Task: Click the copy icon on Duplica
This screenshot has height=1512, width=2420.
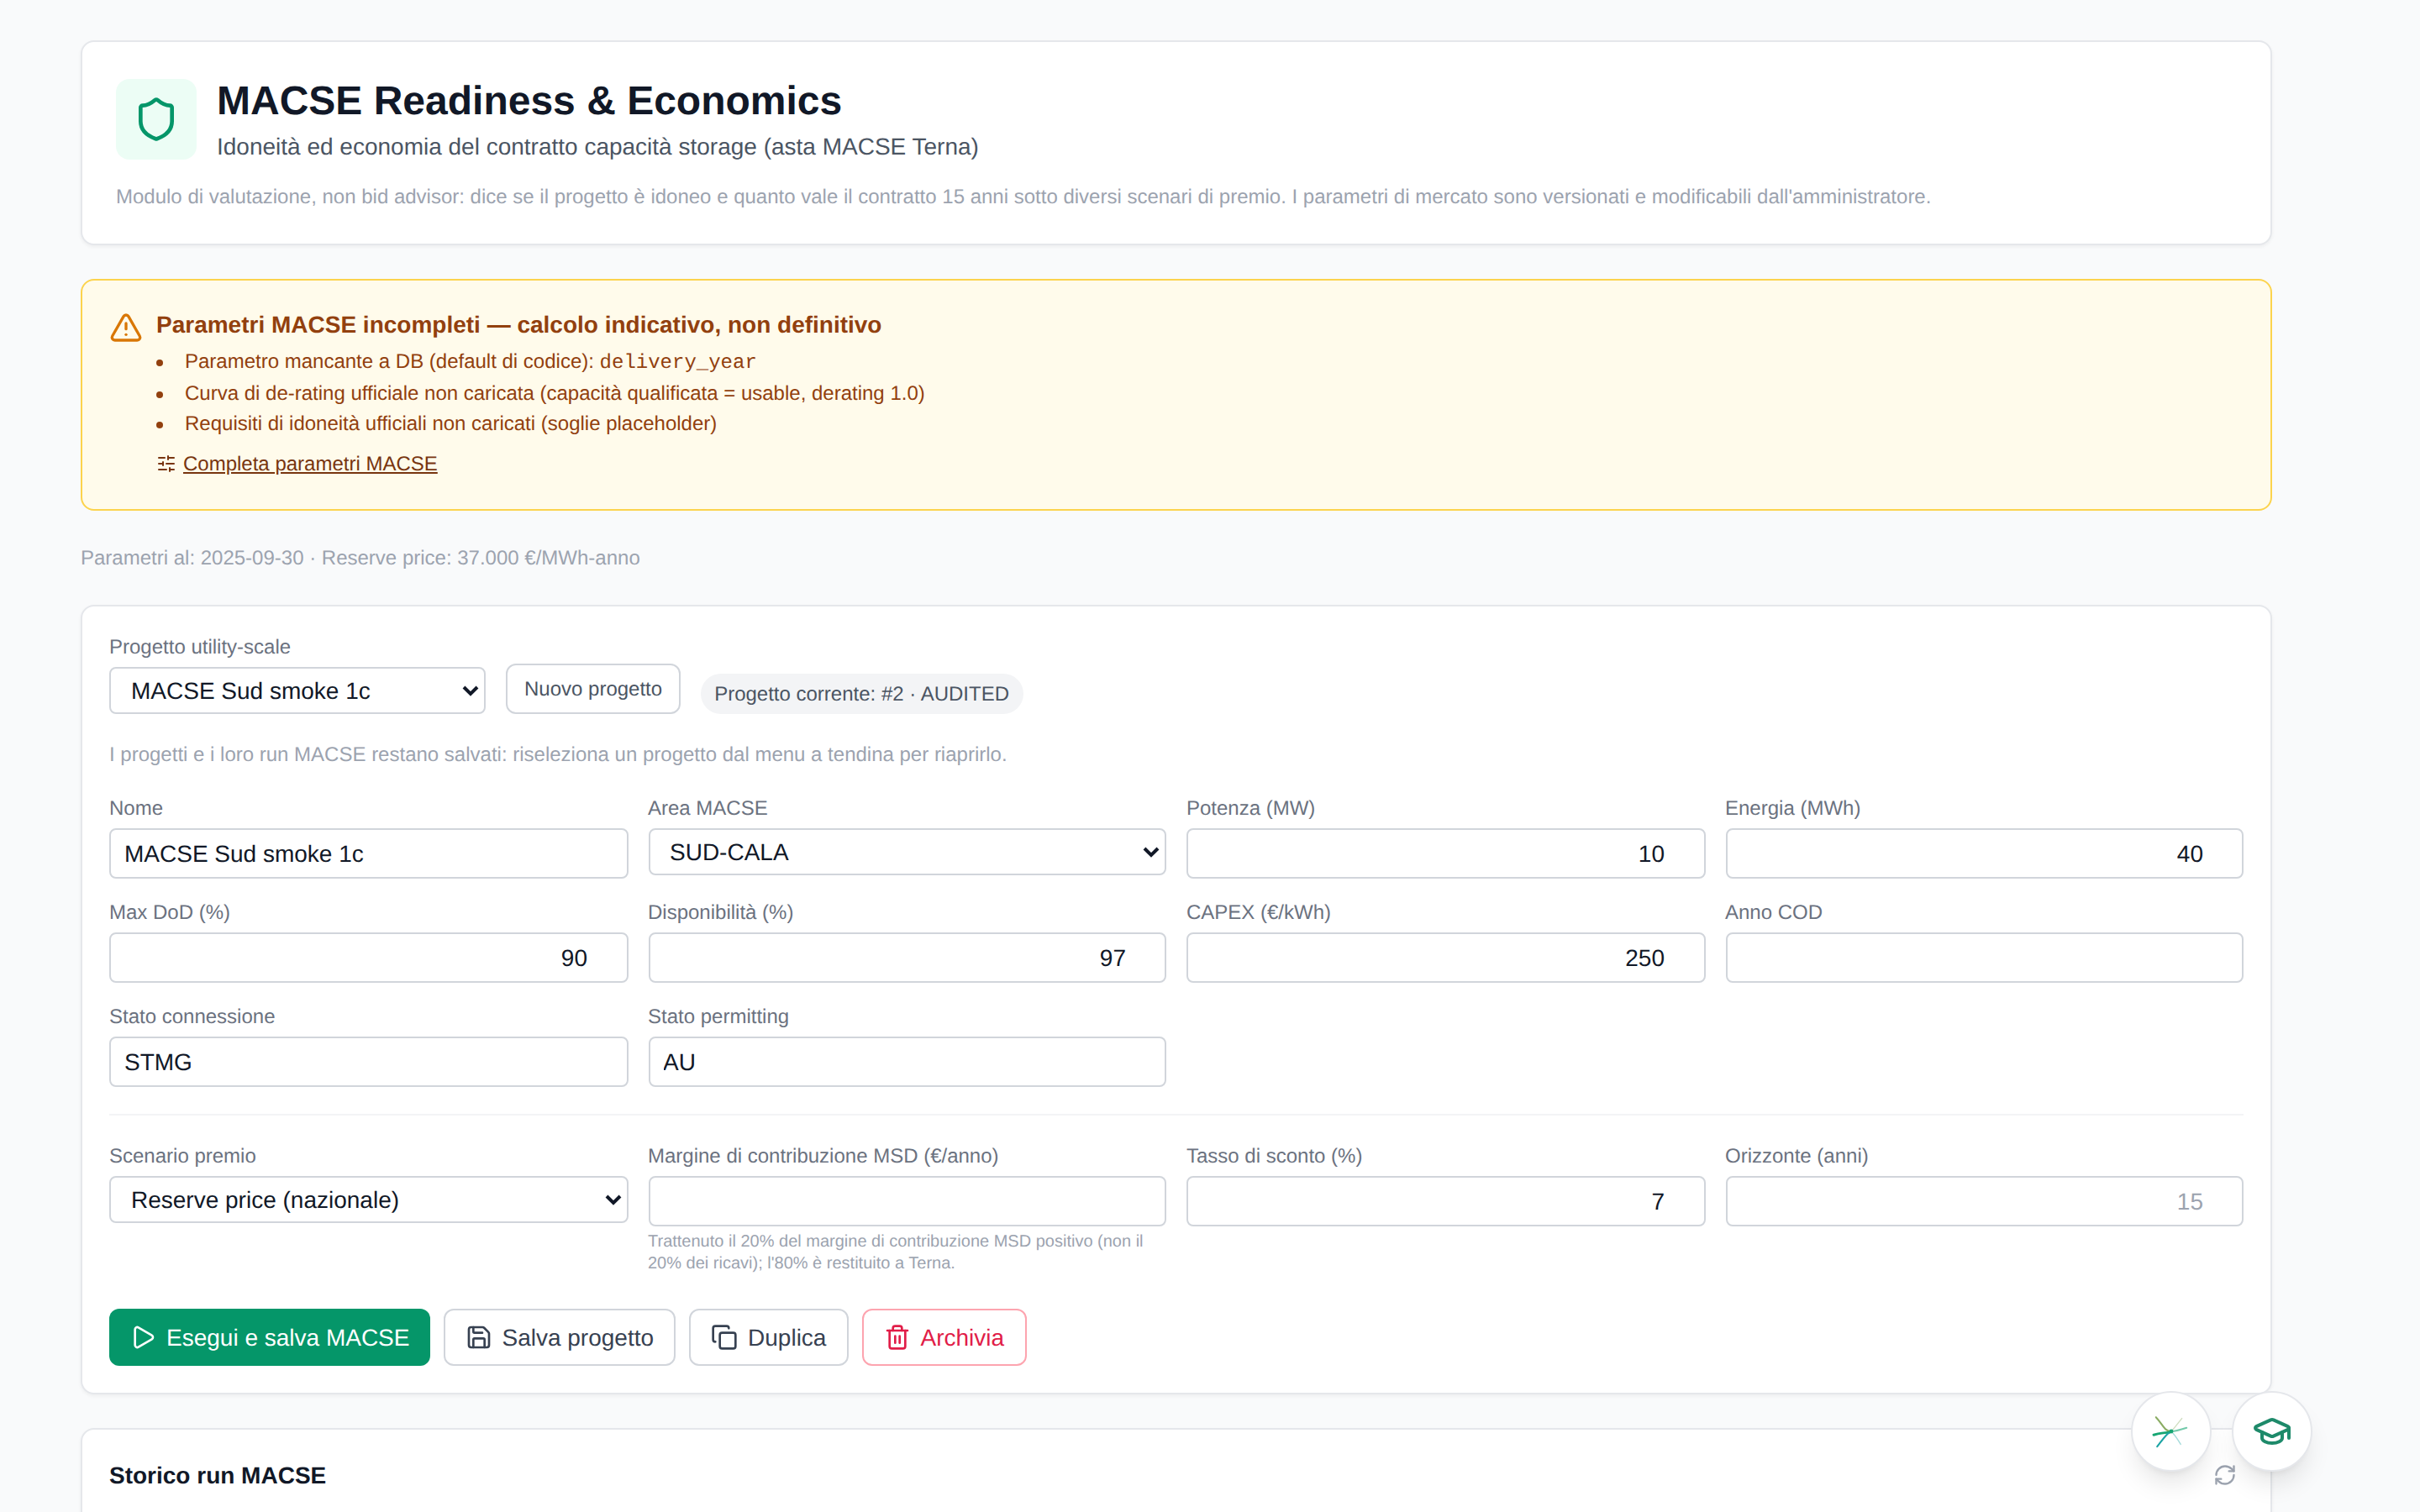Action: [x=724, y=1337]
